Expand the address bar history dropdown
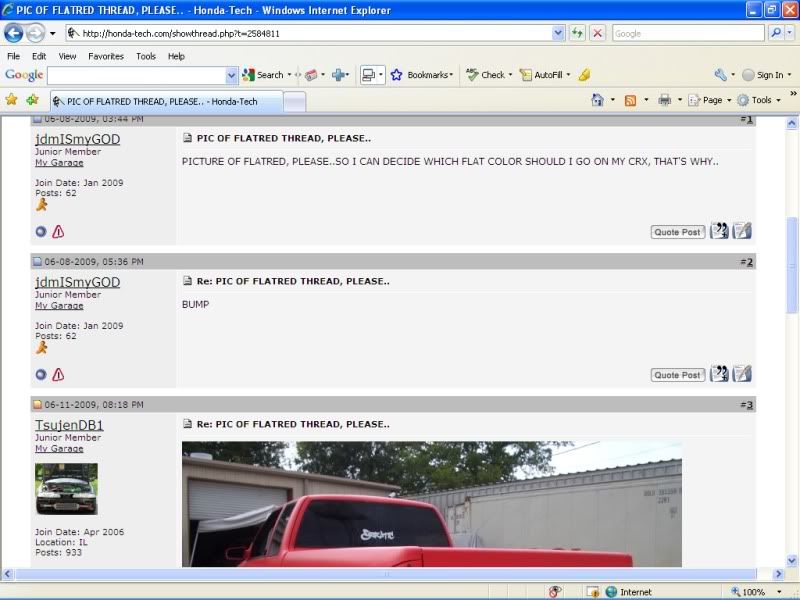 [558, 33]
